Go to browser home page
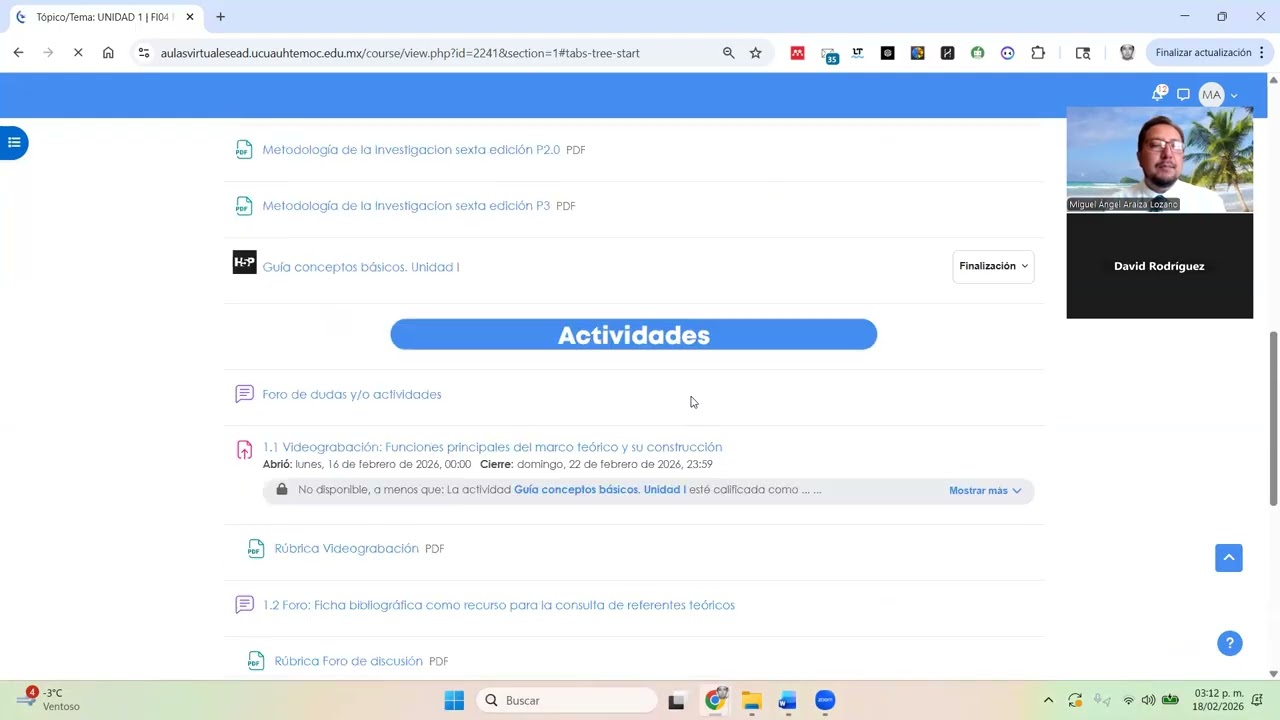Image resolution: width=1280 pixels, height=720 pixels. (108, 53)
